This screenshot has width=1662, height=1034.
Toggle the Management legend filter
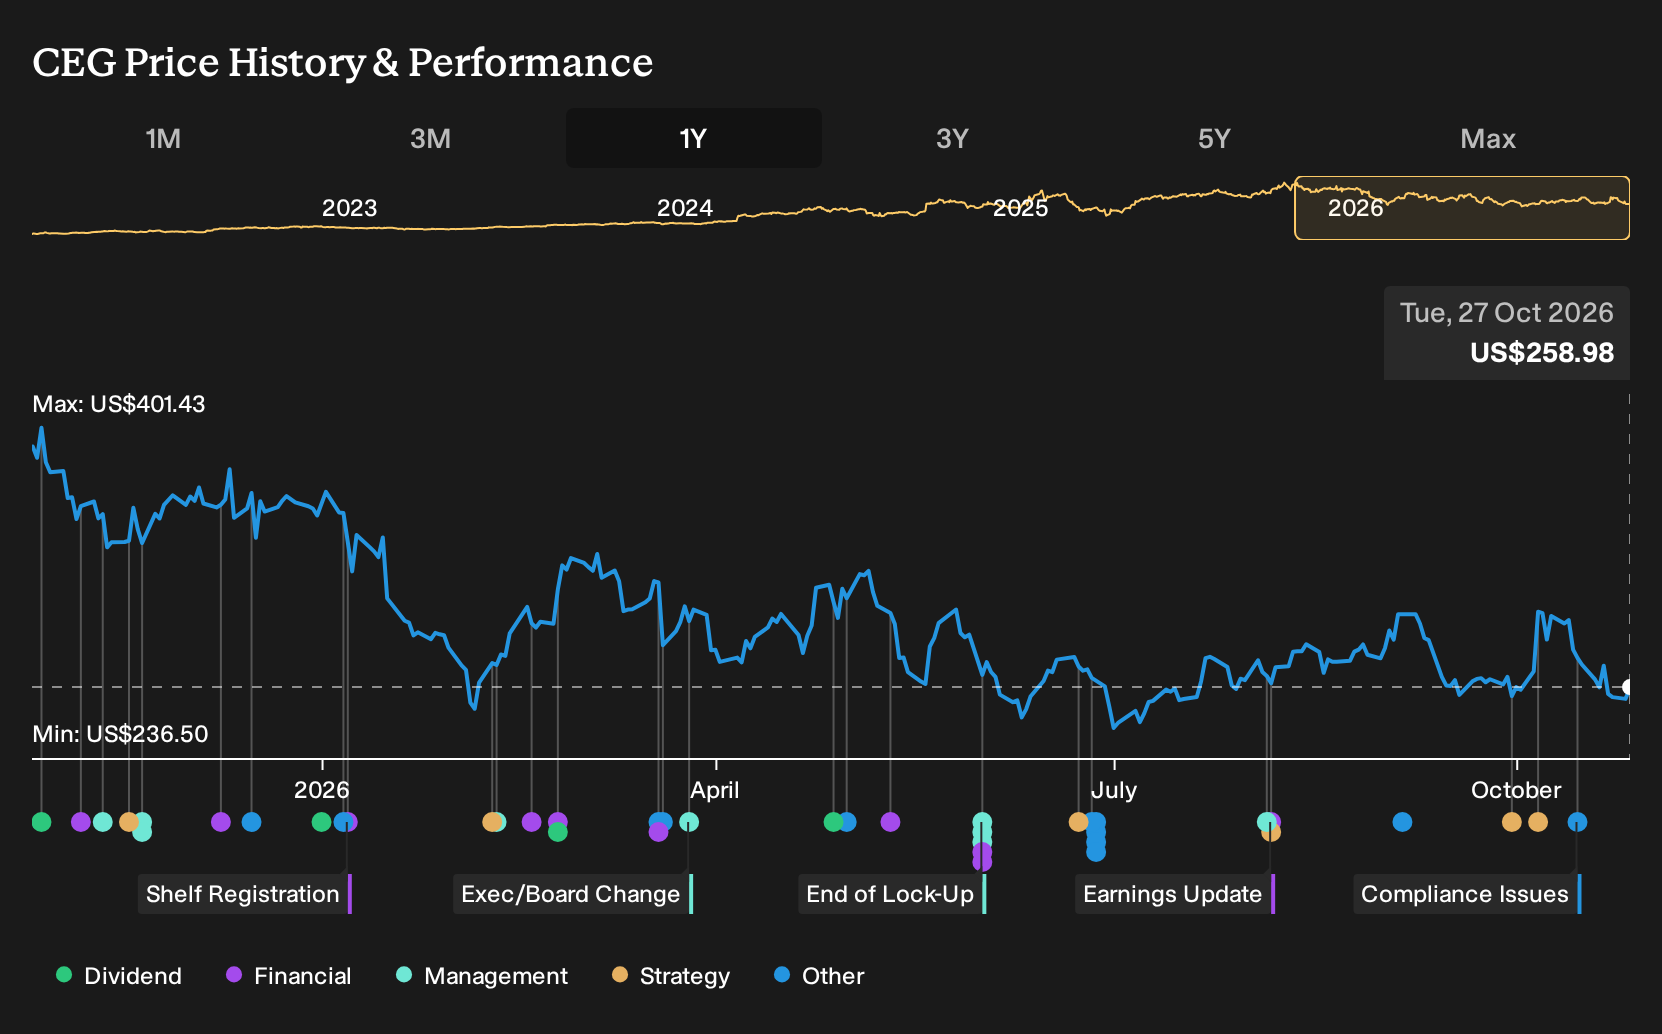pyautogui.click(x=482, y=976)
